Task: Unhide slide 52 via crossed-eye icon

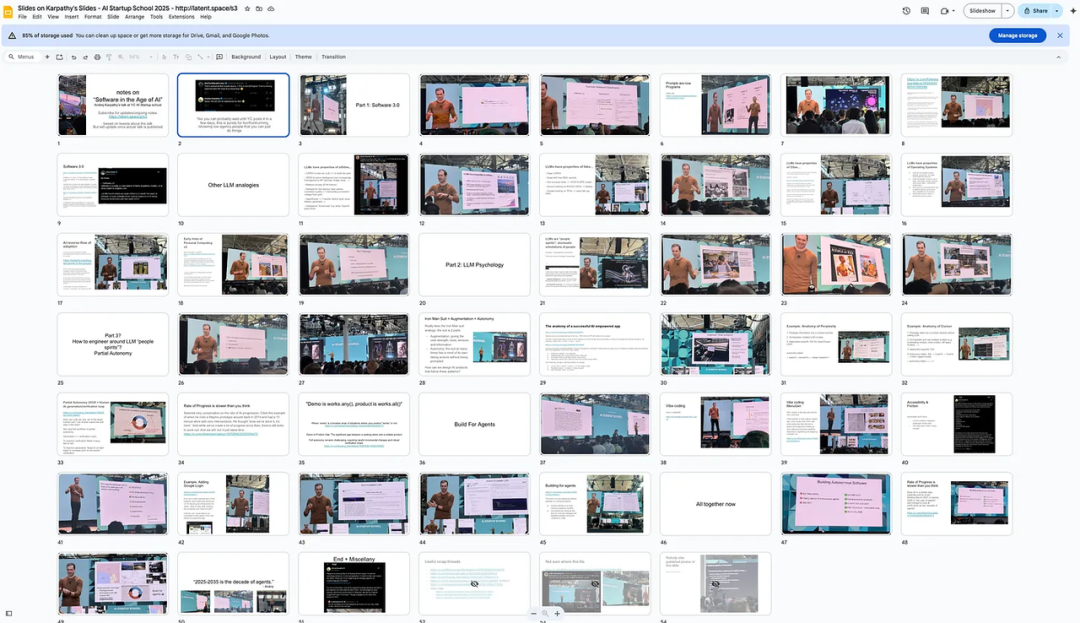Action: (x=475, y=584)
